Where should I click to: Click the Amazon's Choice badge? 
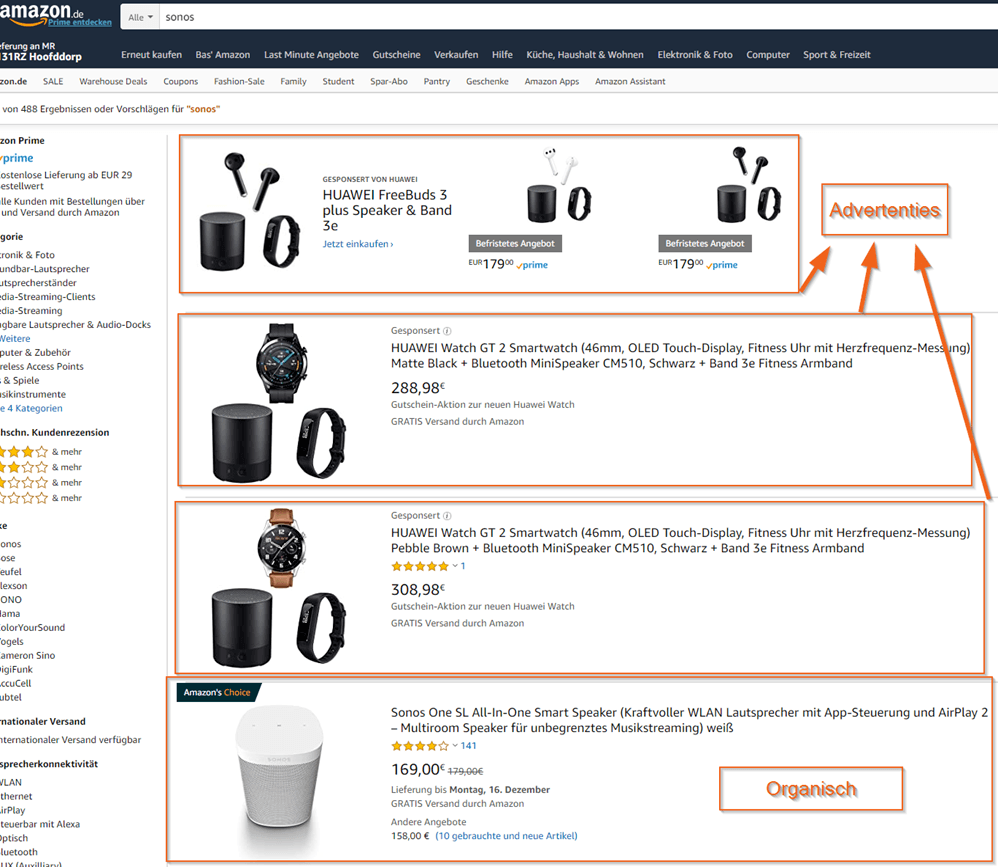tap(217, 693)
